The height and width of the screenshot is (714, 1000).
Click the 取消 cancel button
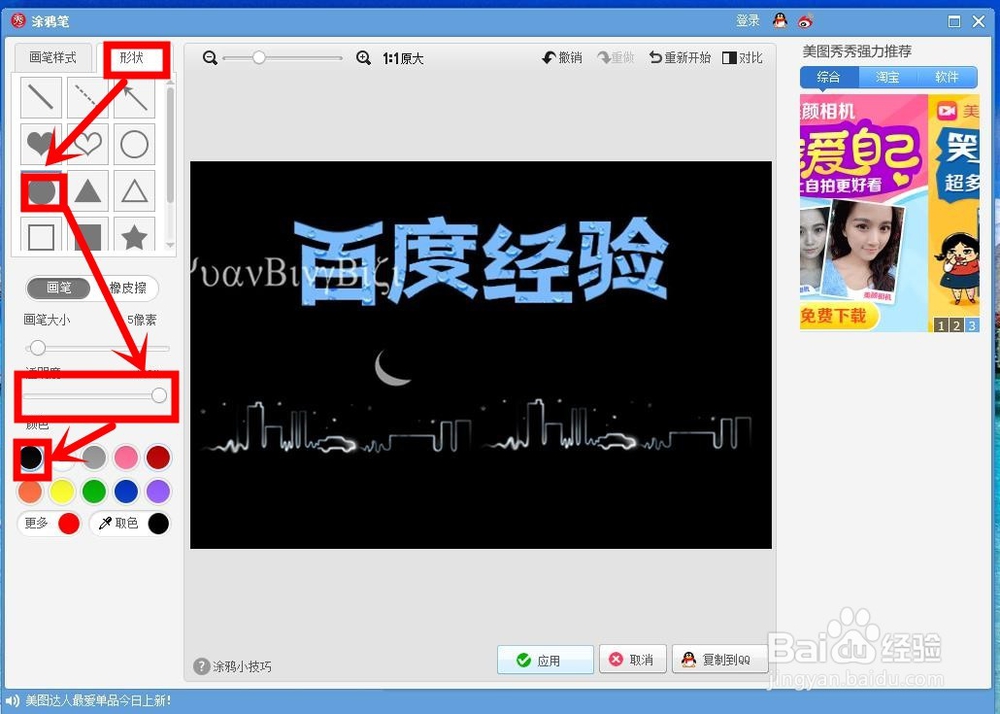coord(633,659)
